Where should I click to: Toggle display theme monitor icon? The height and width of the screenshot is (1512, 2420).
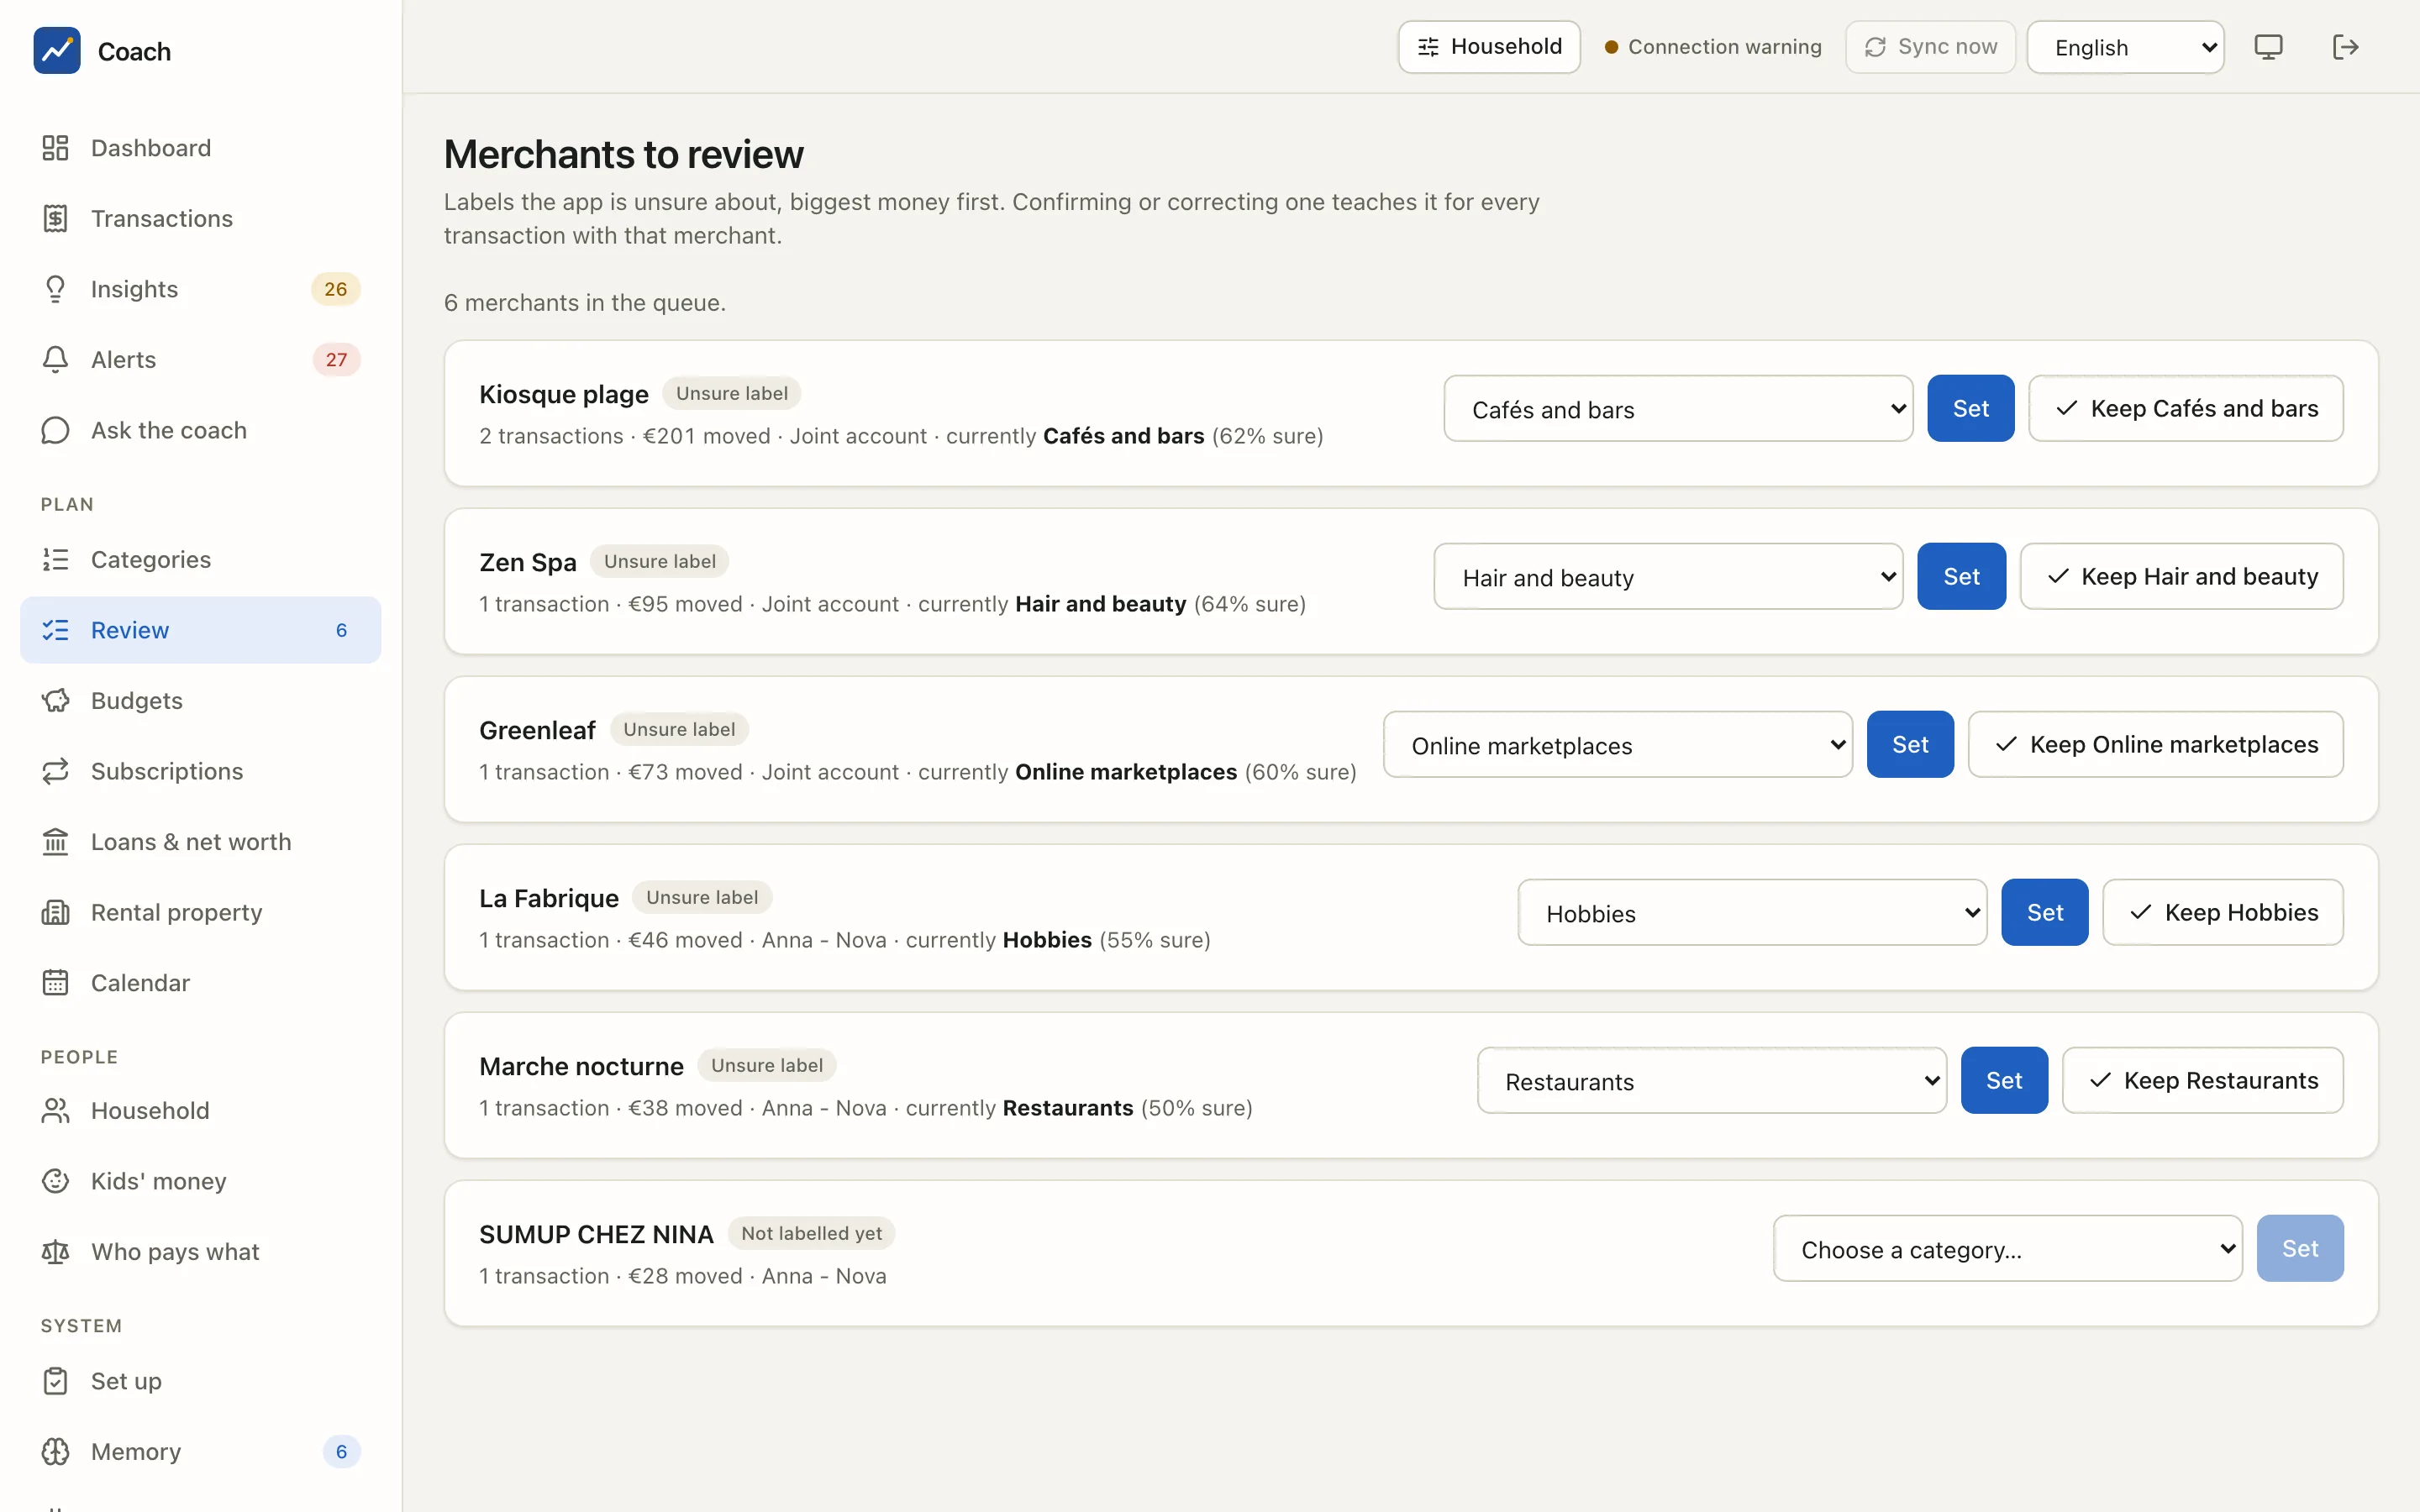pyautogui.click(x=2268, y=47)
